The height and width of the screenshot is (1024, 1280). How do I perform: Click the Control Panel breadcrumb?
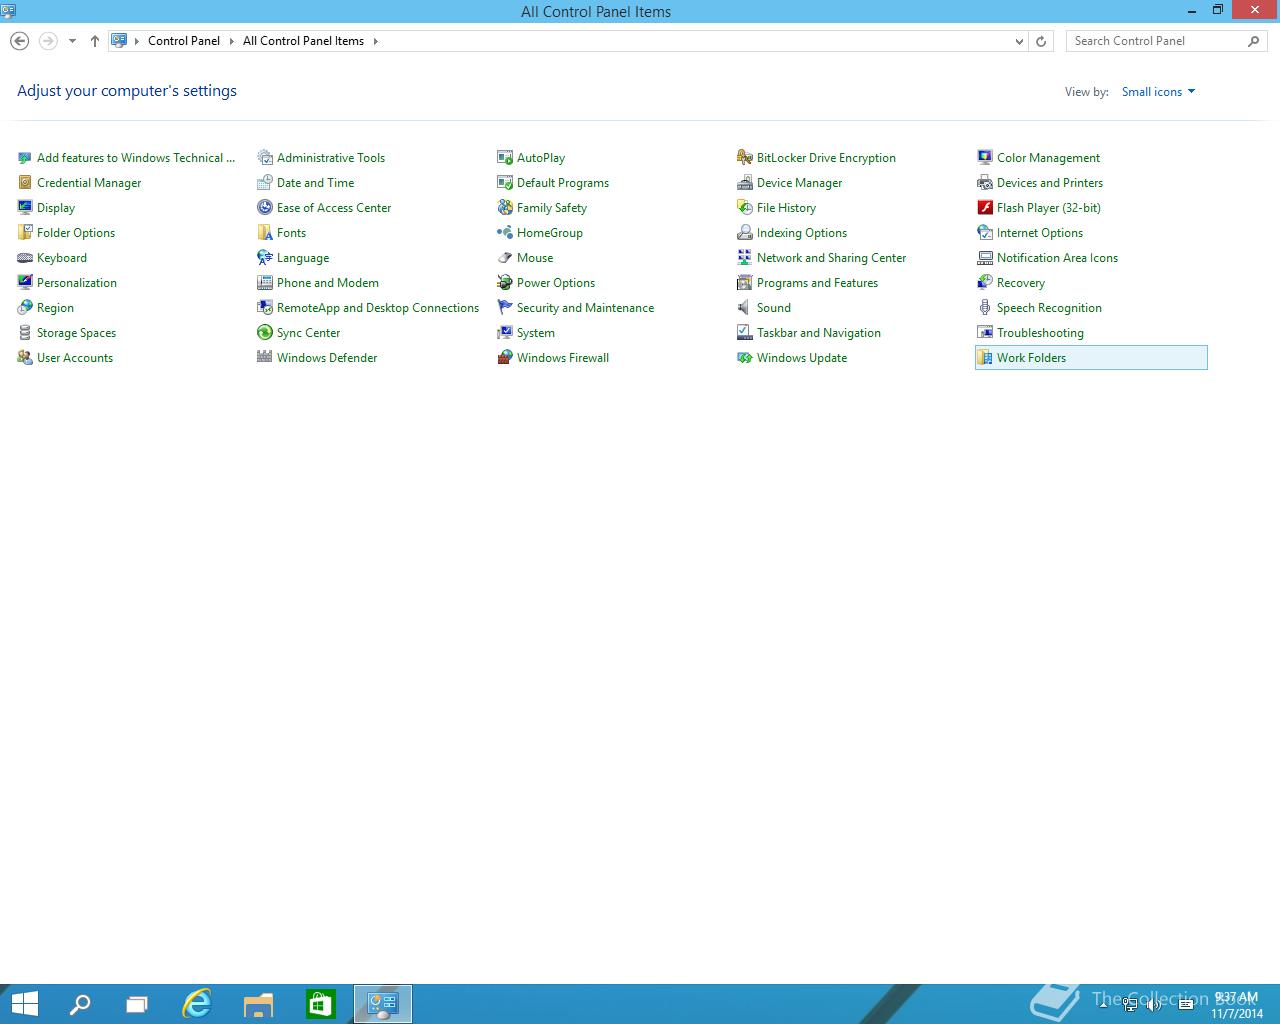click(x=184, y=41)
